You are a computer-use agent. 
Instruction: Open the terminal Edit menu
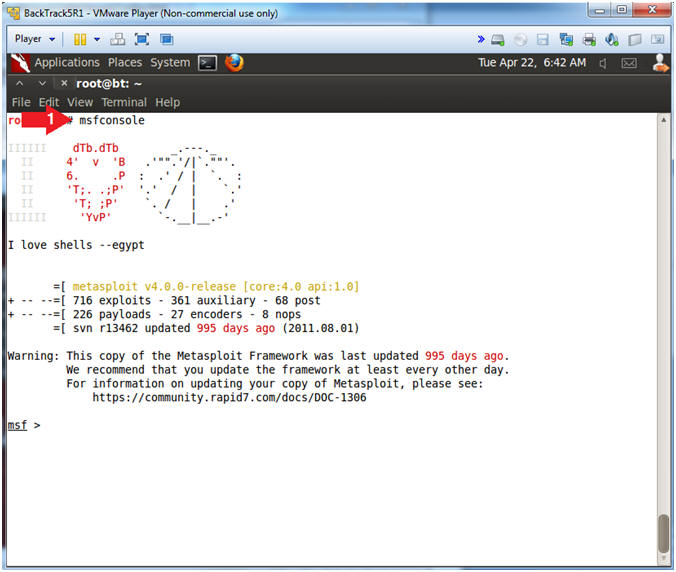pos(49,103)
